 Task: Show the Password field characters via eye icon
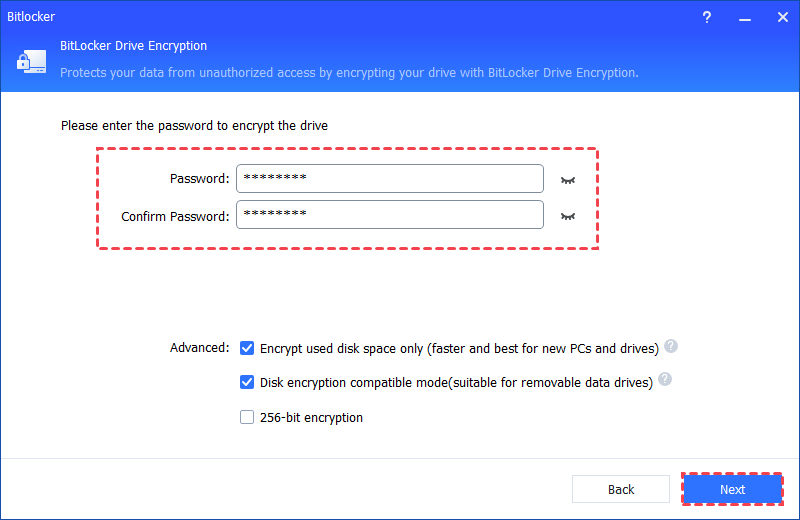tap(569, 180)
